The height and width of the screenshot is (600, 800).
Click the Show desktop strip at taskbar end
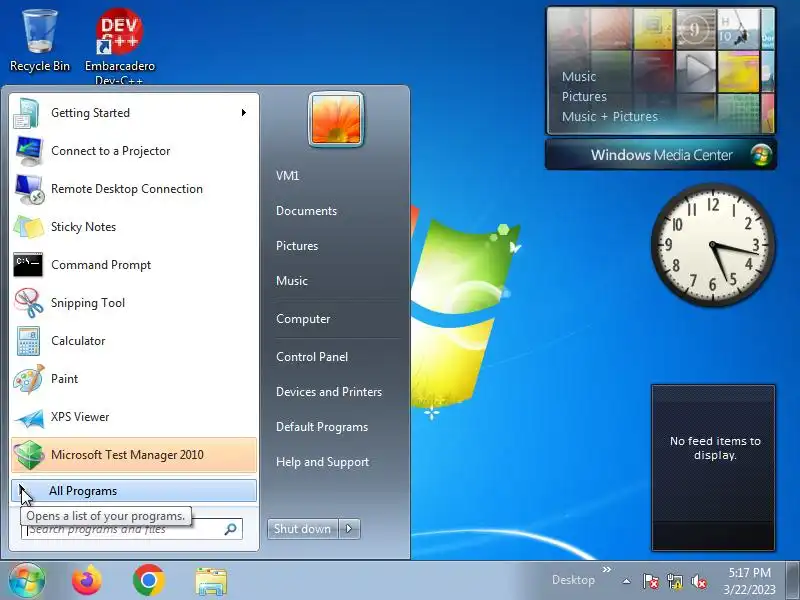792,581
